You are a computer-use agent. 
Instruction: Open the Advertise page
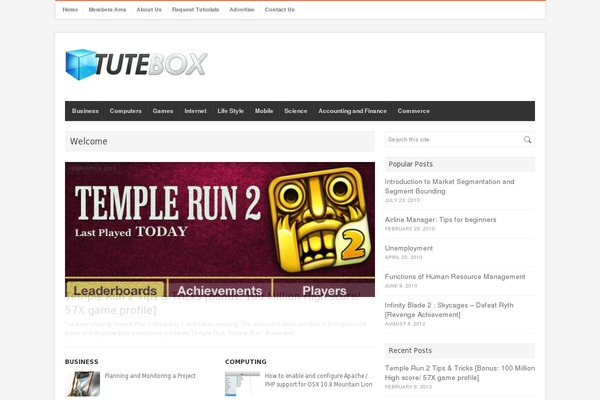(242, 10)
